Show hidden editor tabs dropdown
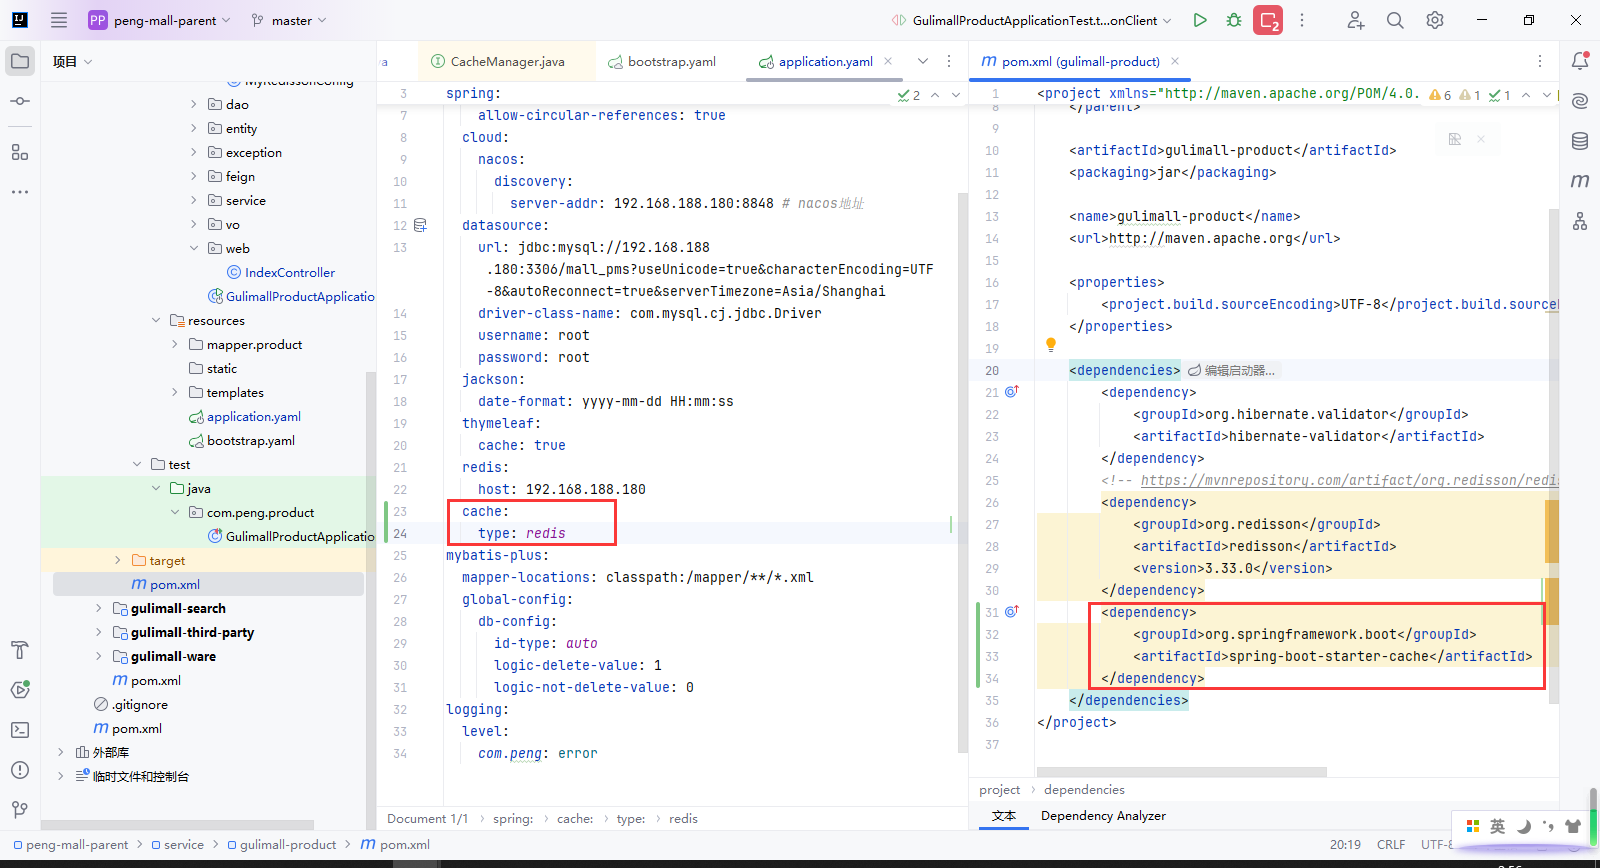This screenshot has width=1600, height=868. tap(923, 61)
